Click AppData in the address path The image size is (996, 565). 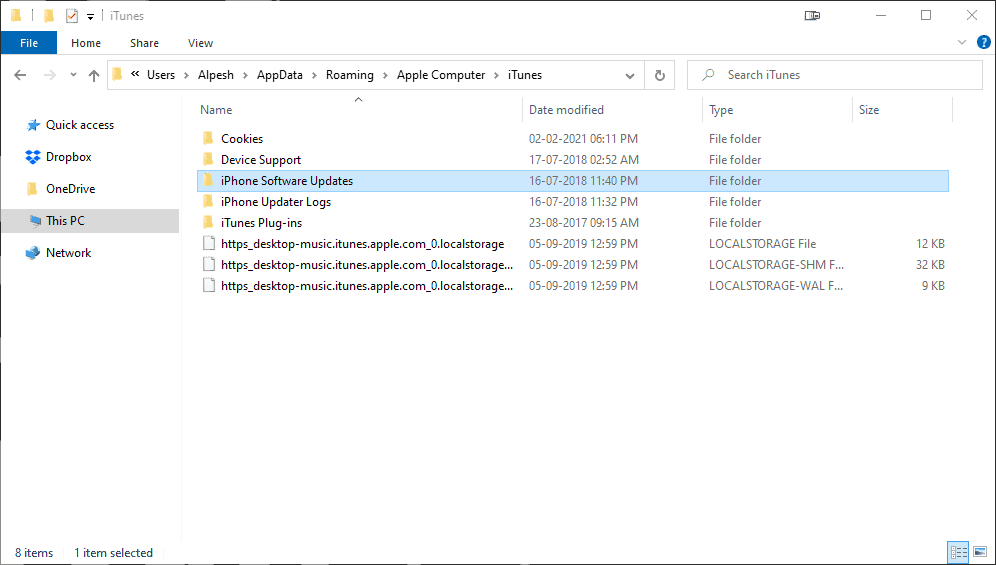tap(279, 75)
